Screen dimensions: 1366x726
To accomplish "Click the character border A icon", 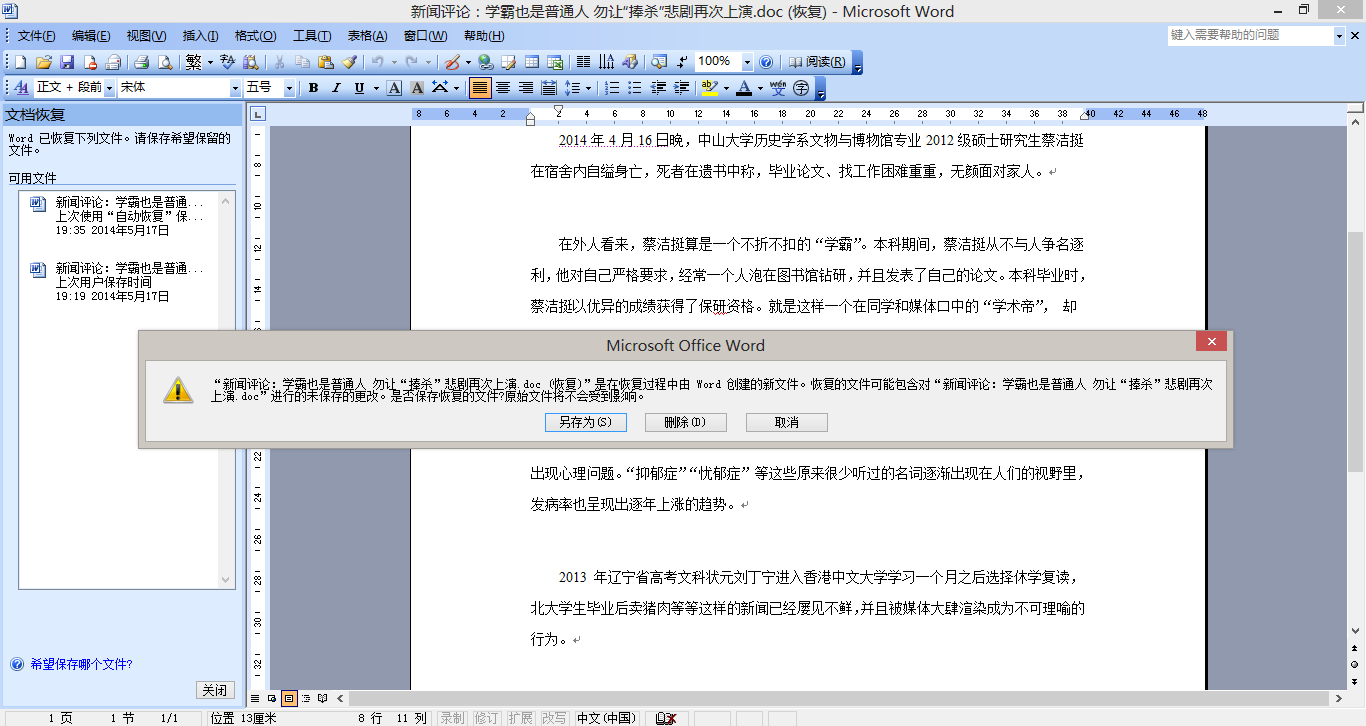I will point(394,88).
